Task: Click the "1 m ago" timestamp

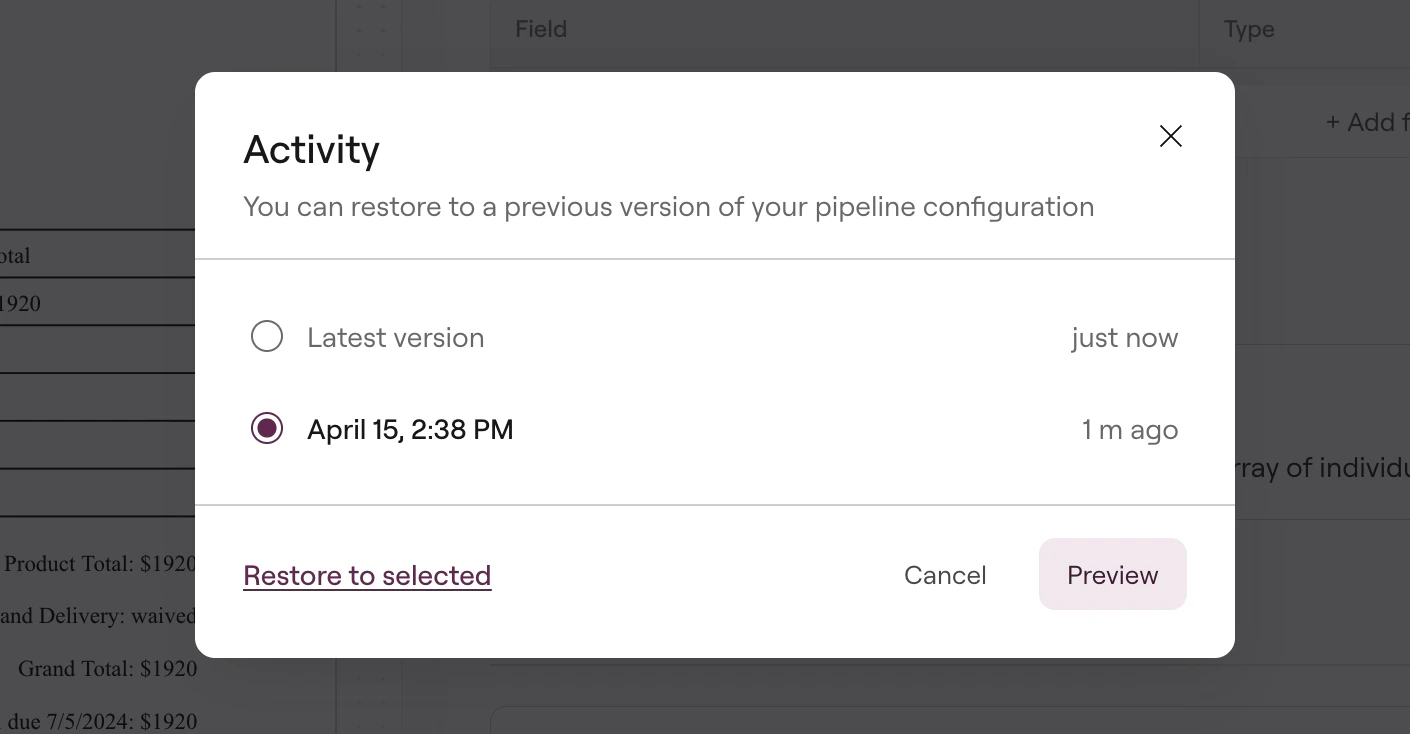Action: click(x=1130, y=428)
